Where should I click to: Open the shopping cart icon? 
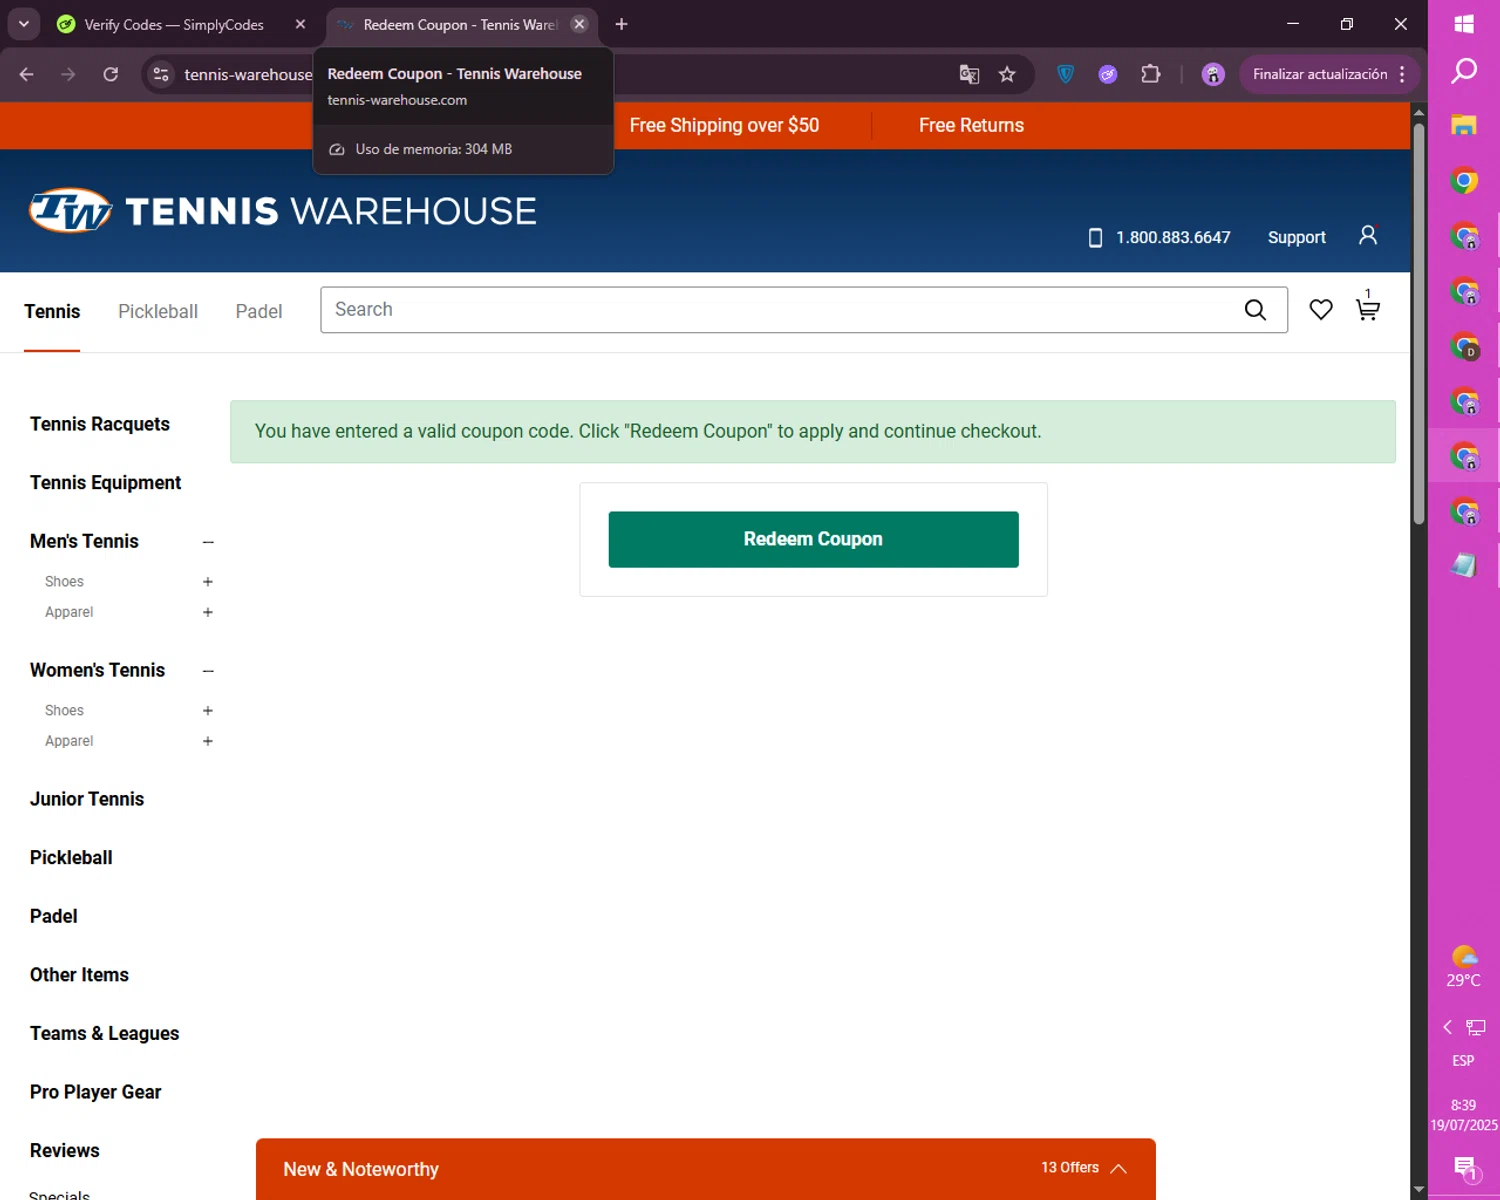1367,307
